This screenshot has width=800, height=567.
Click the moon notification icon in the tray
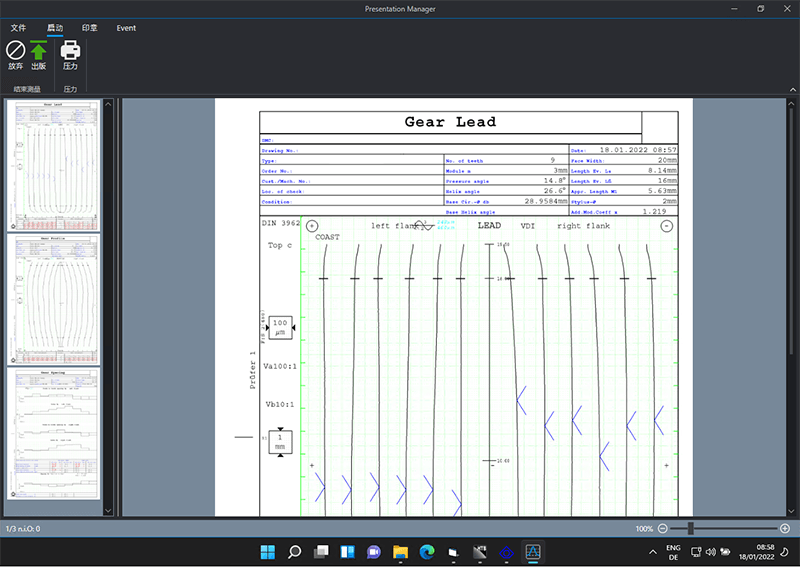(x=785, y=552)
